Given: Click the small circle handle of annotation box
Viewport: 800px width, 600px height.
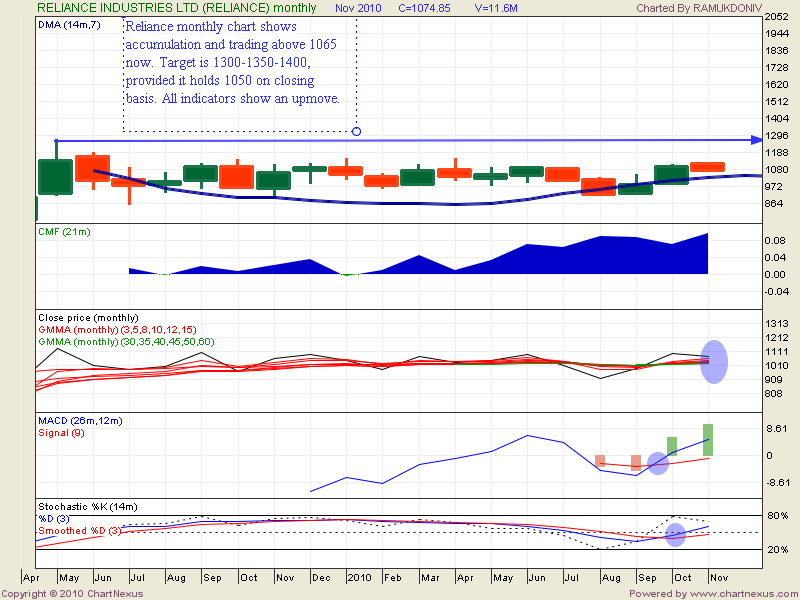Looking at the screenshot, I should pyautogui.click(x=357, y=132).
